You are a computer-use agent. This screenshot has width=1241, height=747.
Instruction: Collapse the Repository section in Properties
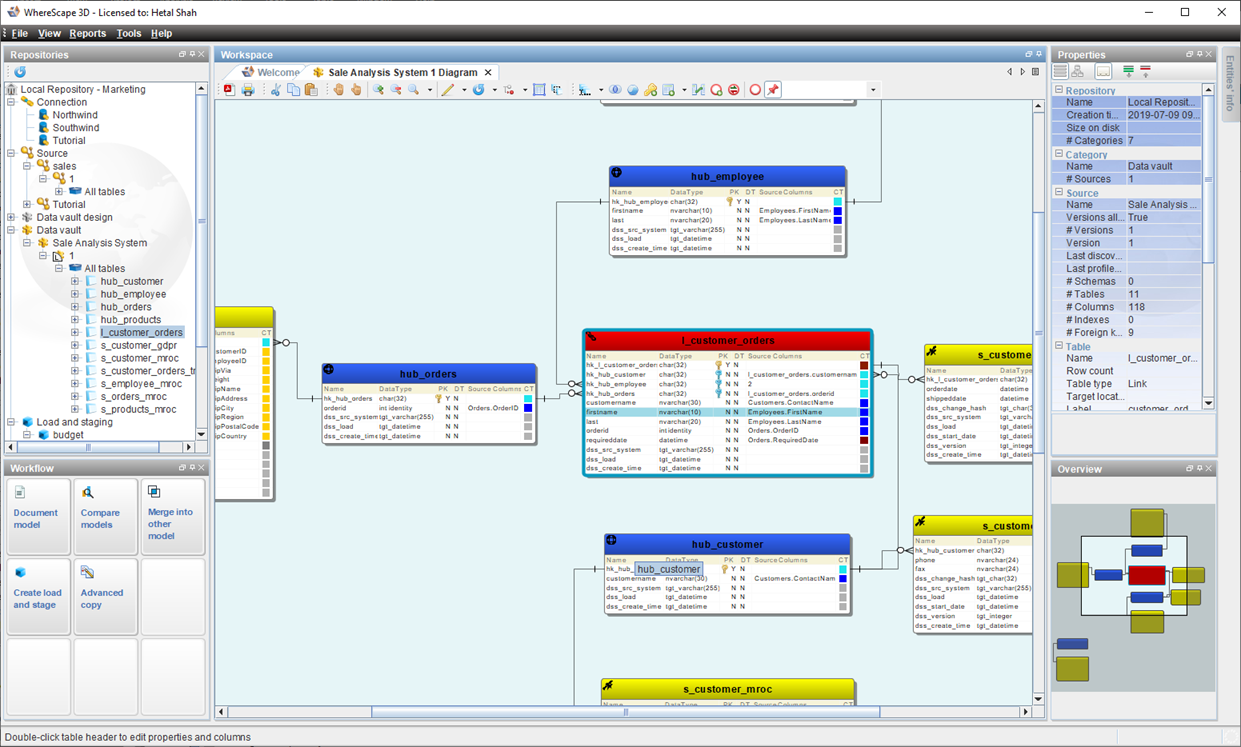click(1059, 91)
